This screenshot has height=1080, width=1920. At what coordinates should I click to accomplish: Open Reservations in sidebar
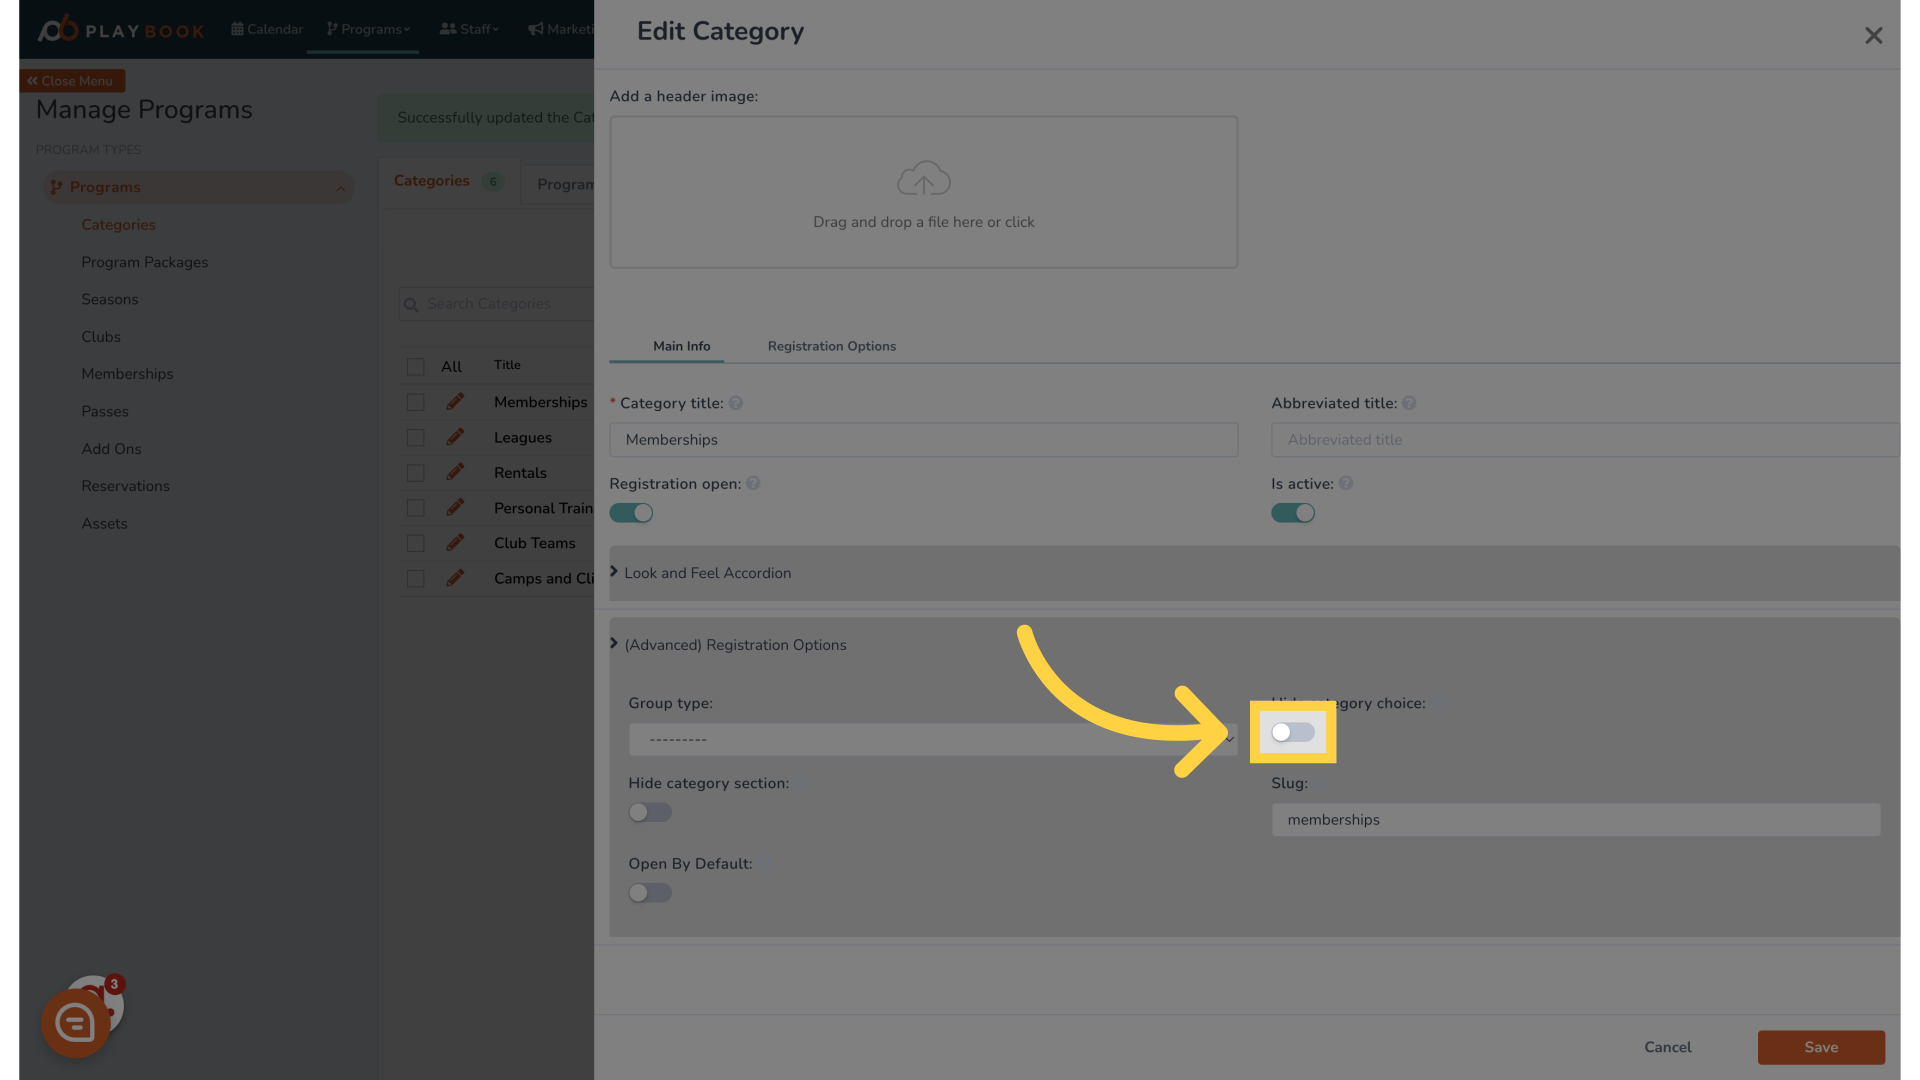coord(125,486)
